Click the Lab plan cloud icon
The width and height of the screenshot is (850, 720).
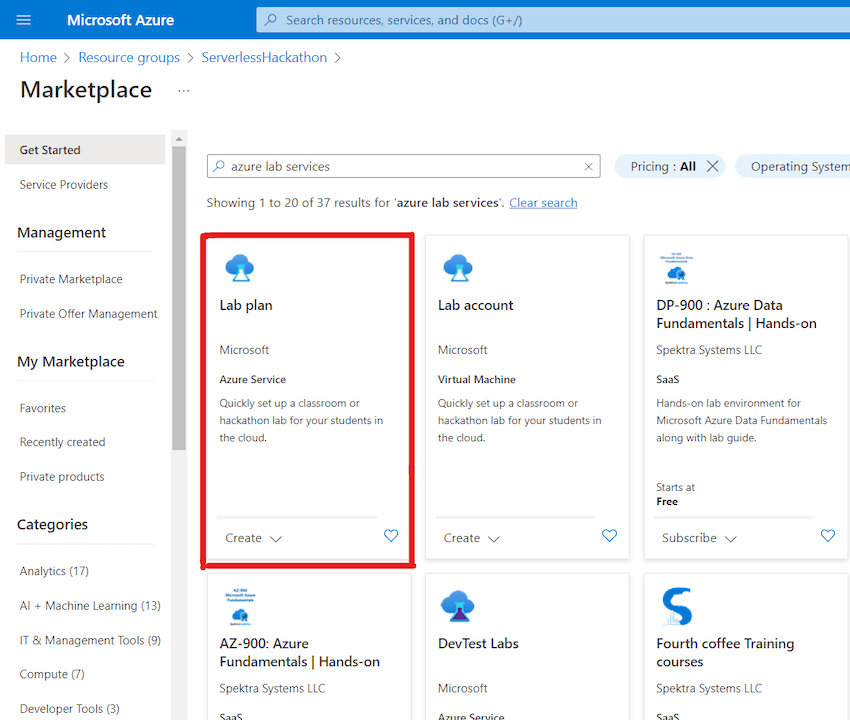tap(240, 267)
